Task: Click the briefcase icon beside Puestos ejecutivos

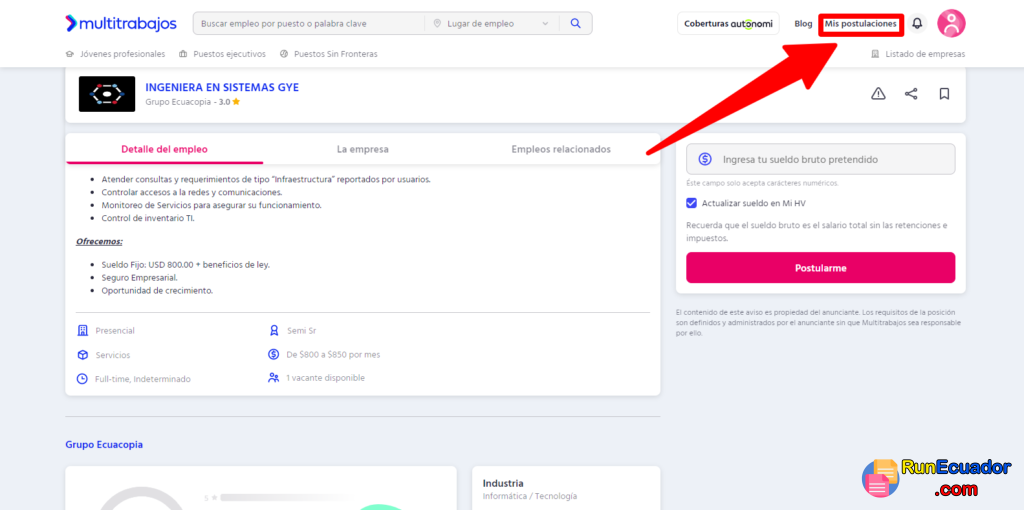Action: coord(184,54)
